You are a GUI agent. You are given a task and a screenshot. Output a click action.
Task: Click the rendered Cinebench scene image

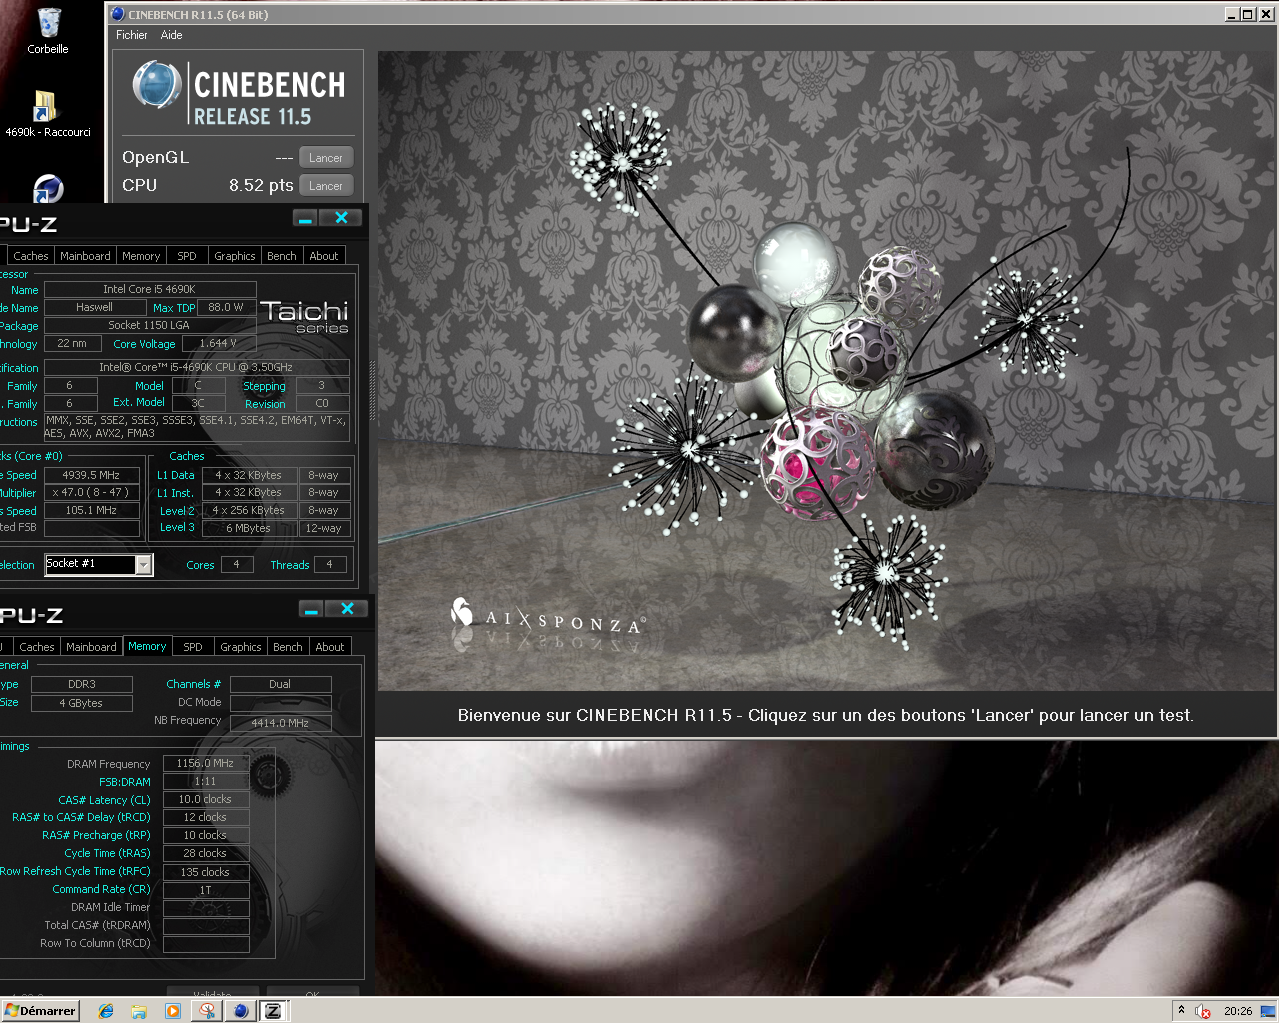826,370
